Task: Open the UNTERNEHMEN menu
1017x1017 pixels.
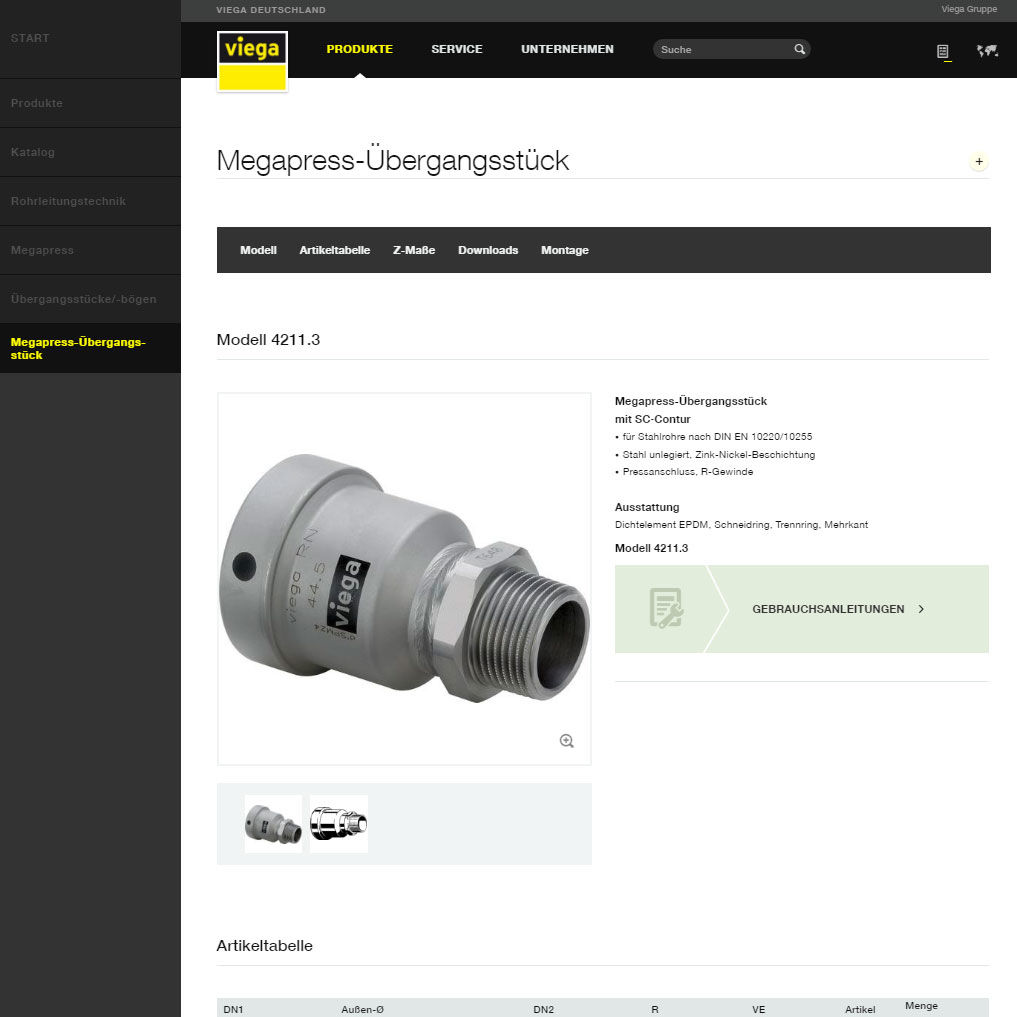Action: 567,49
